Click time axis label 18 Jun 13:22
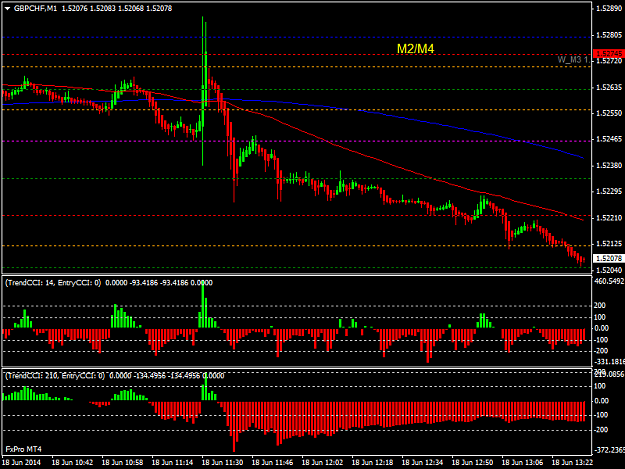The height and width of the screenshot is (469, 625). click(x=572, y=463)
